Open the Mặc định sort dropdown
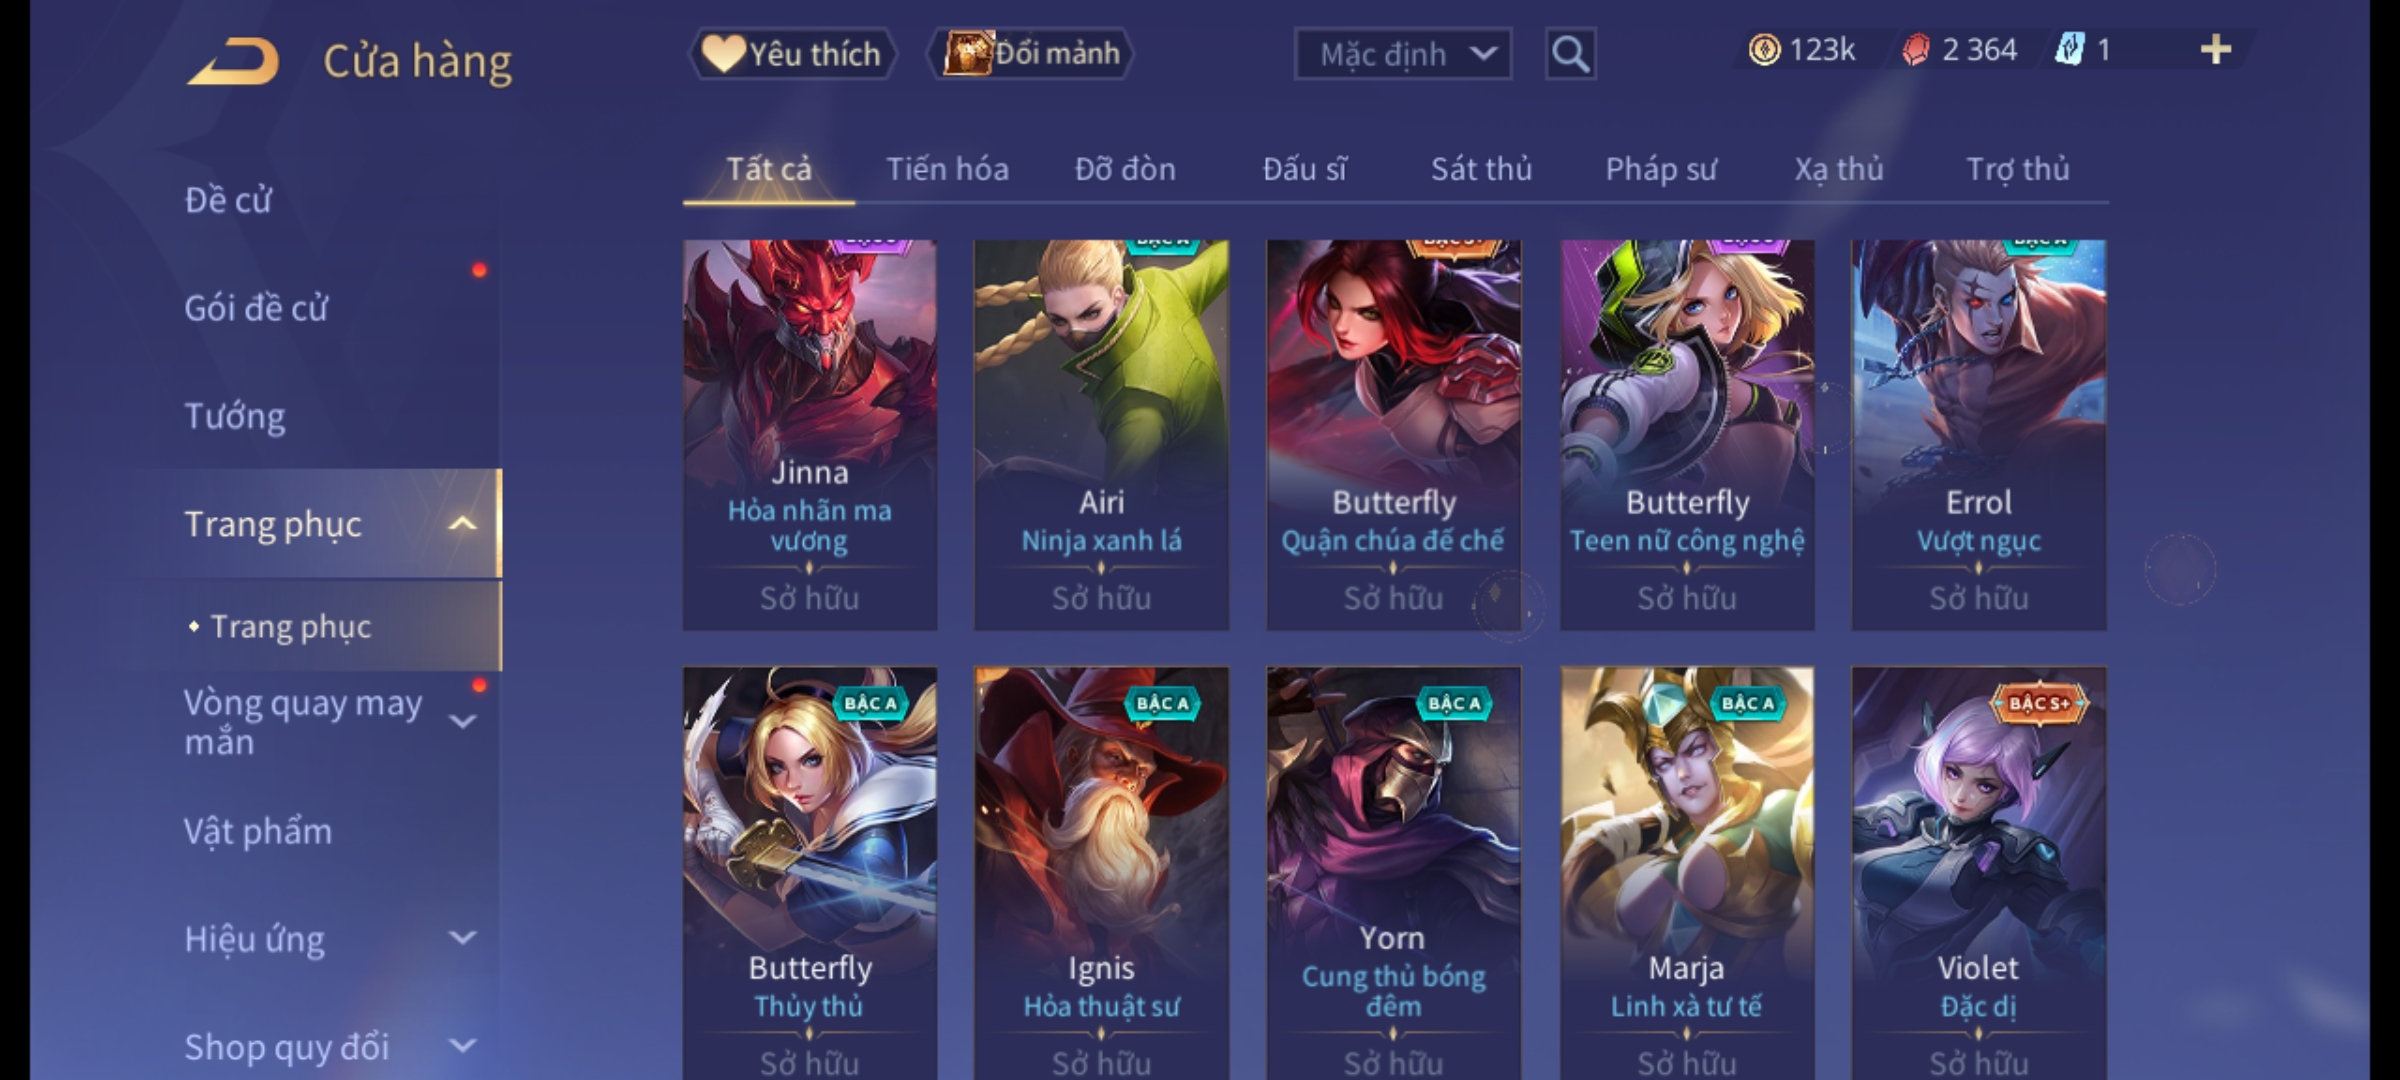 click(x=1403, y=54)
